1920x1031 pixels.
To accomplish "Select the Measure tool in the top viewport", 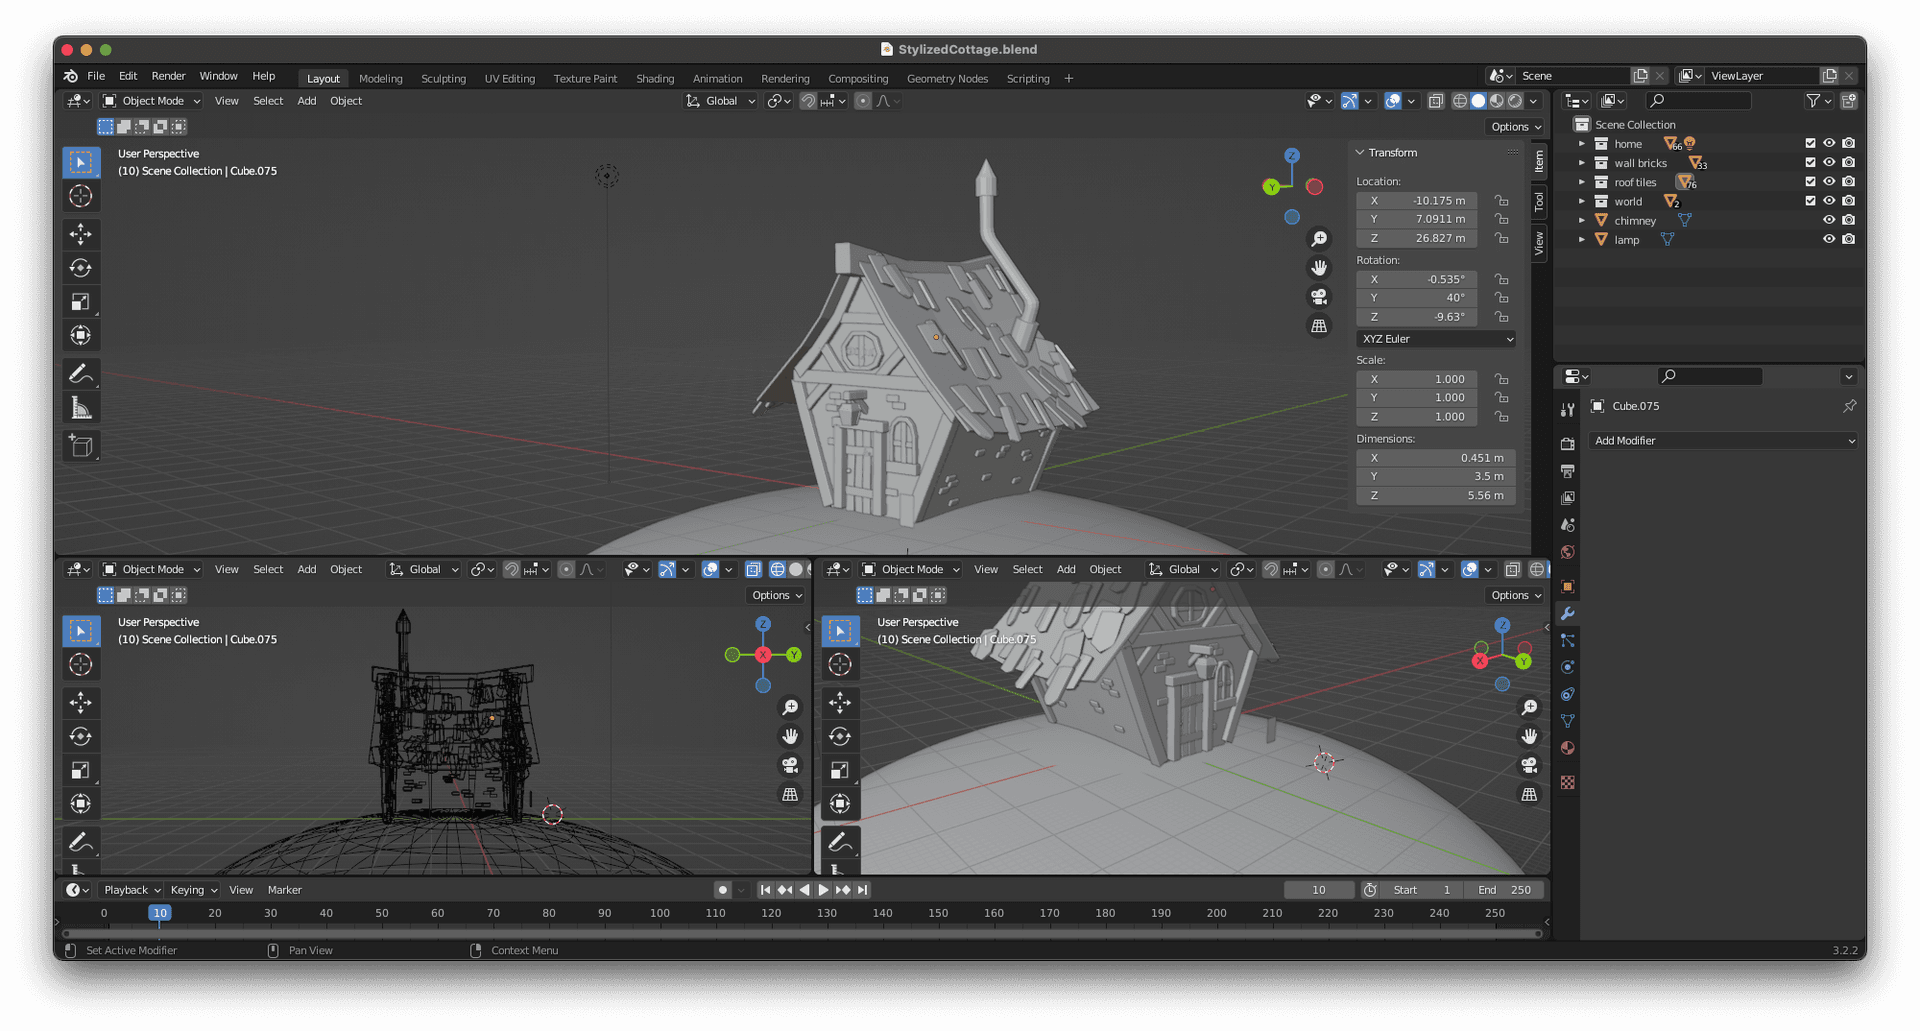I will tap(81, 407).
